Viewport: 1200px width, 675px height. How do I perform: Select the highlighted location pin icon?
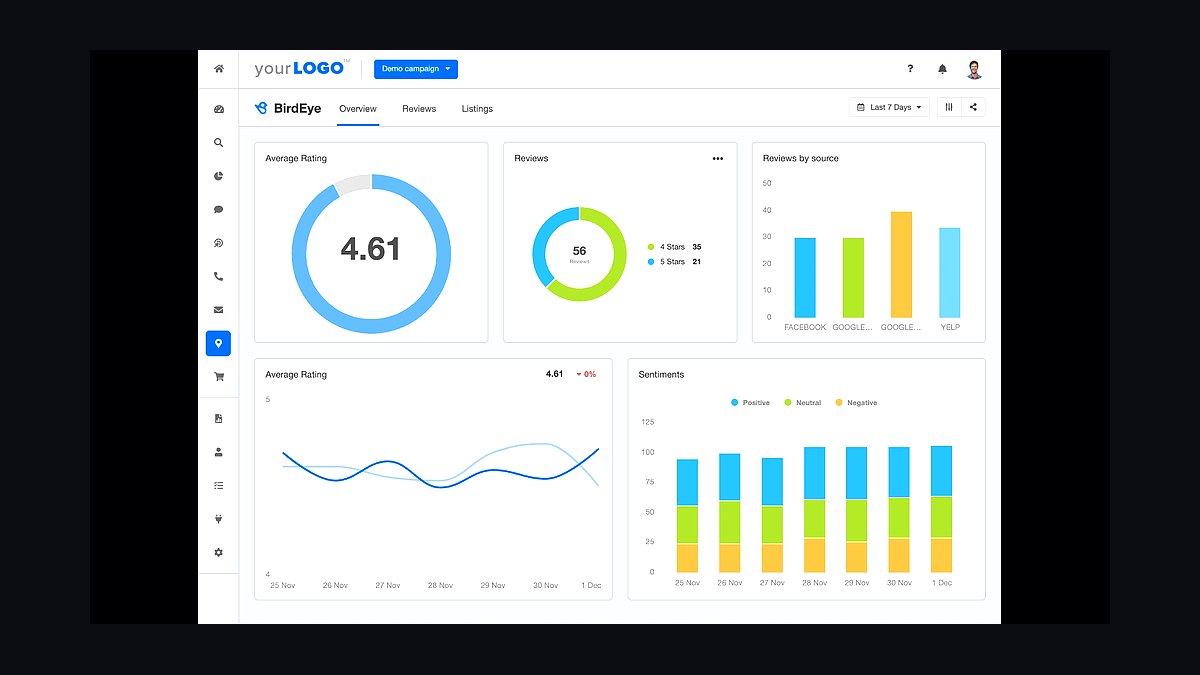click(x=218, y=343)
